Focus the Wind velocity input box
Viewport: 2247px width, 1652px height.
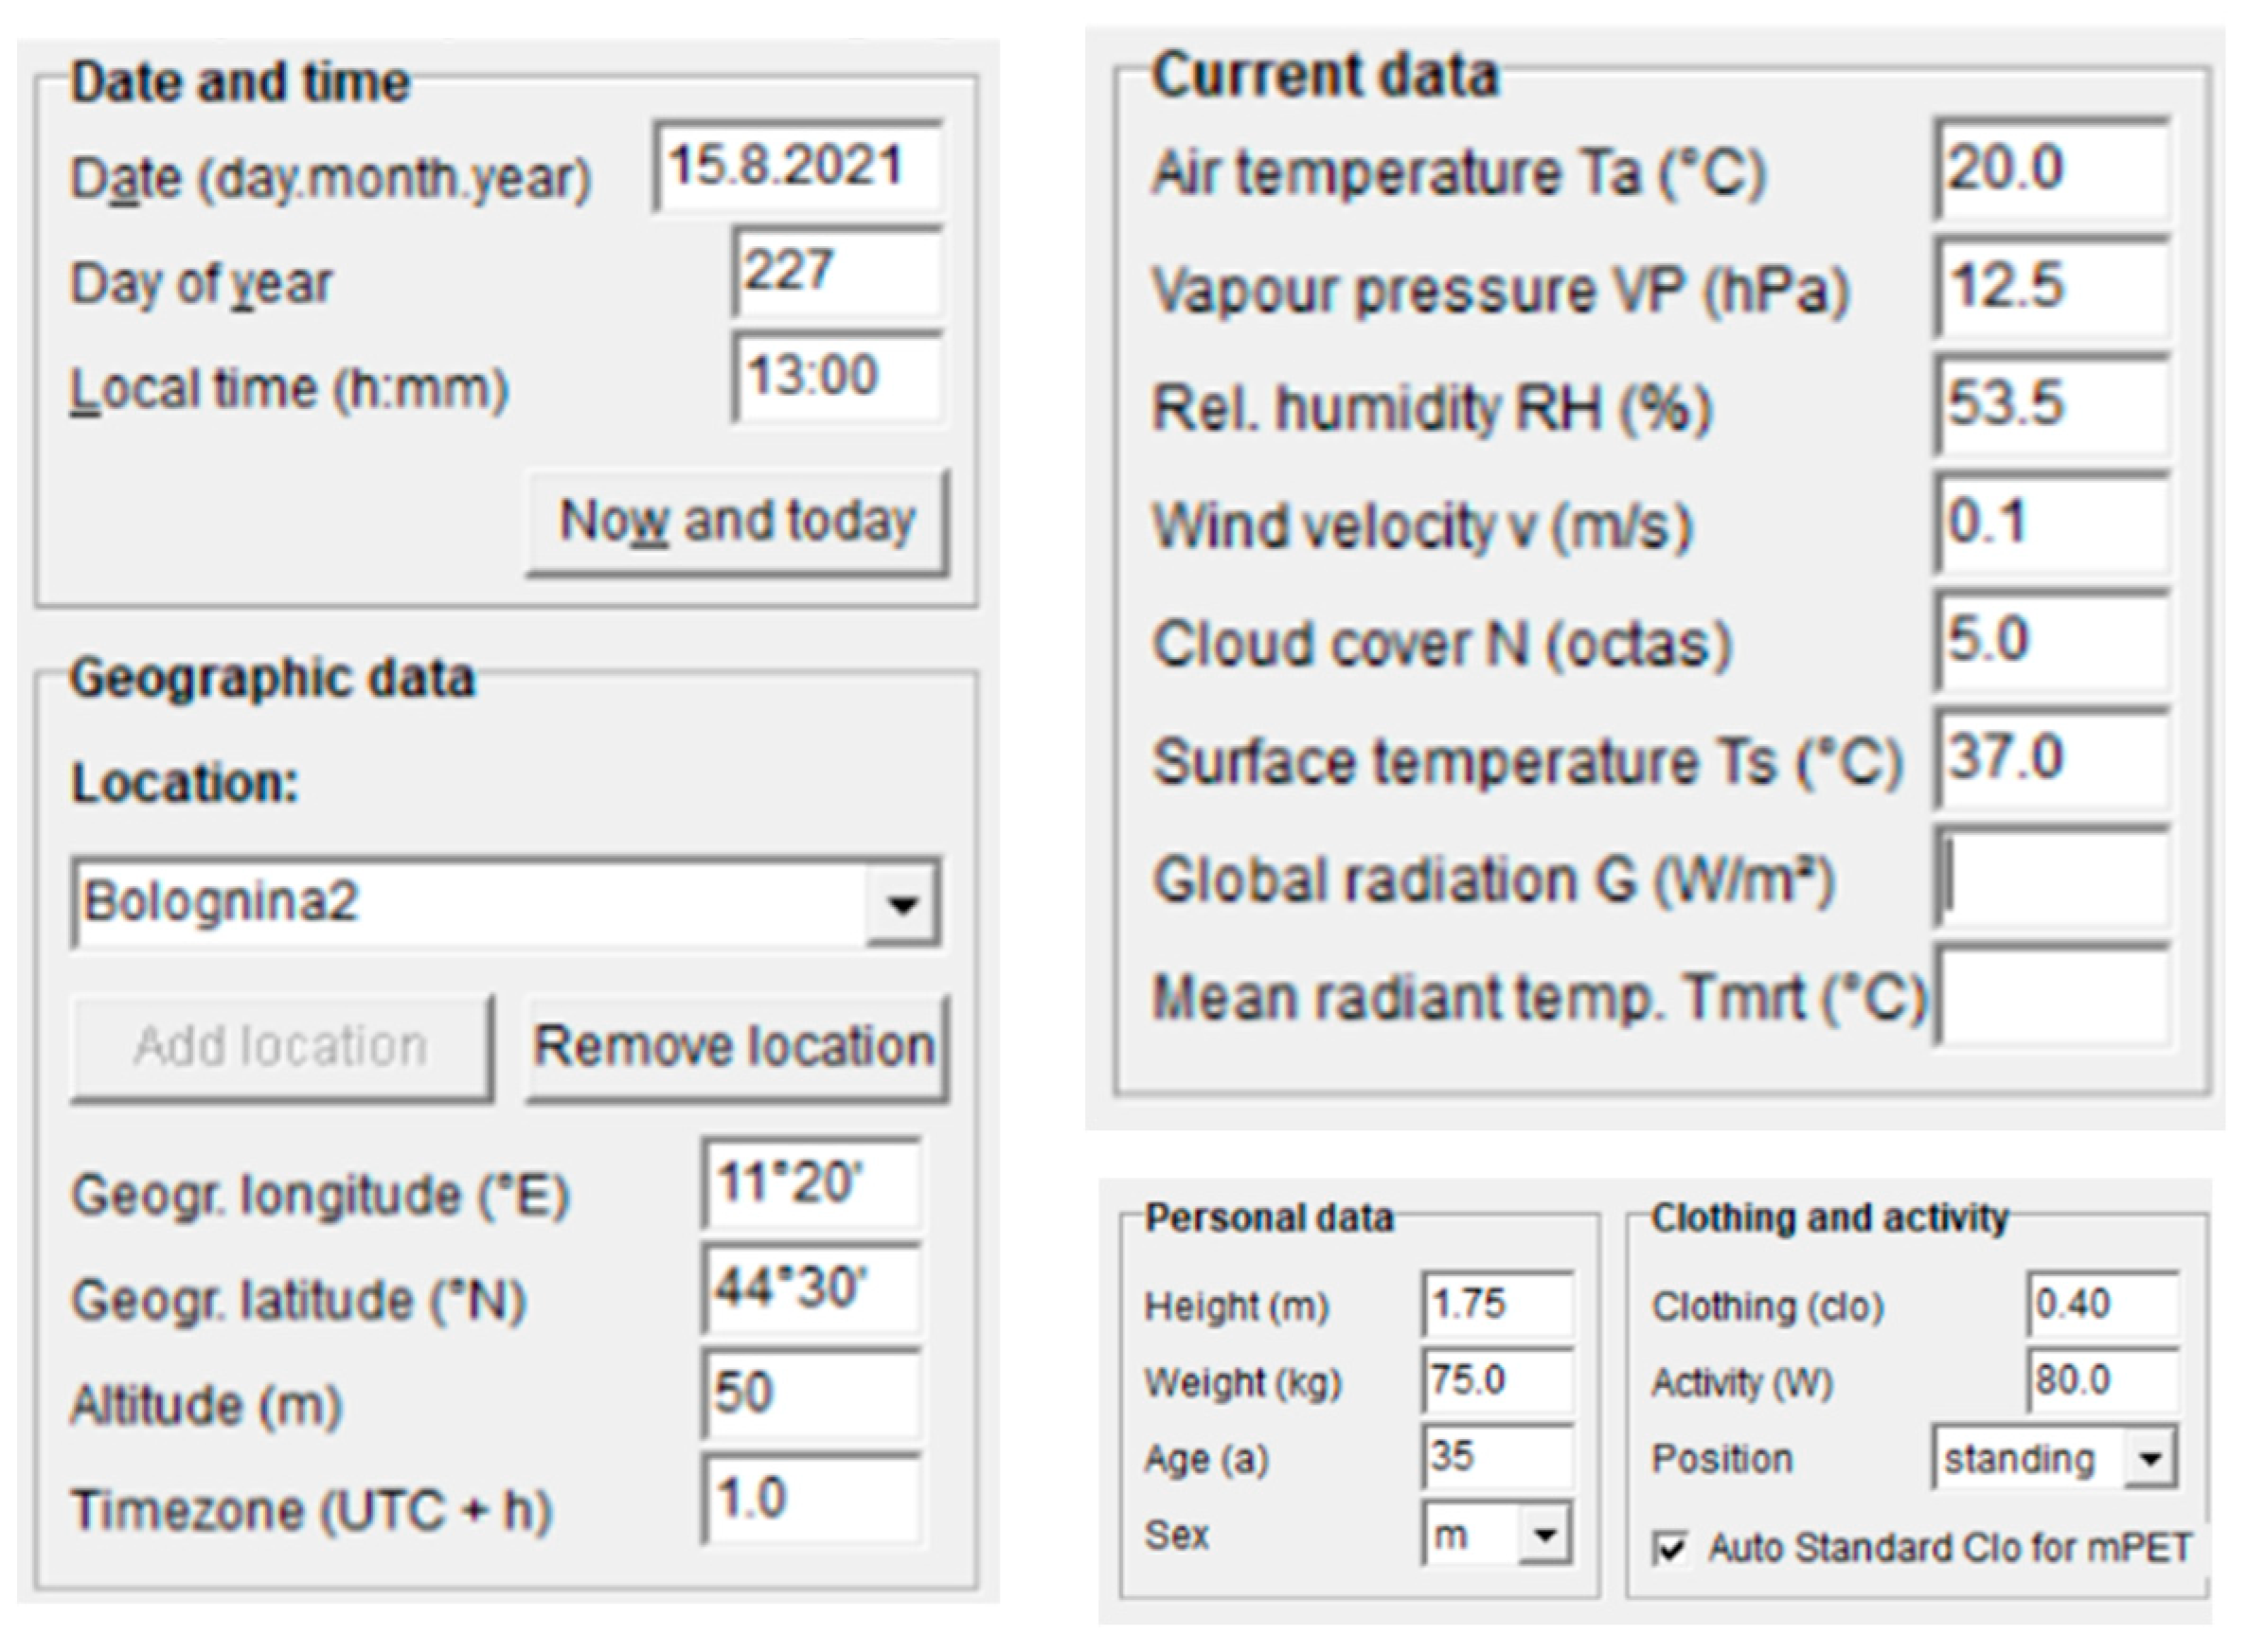2051,522
